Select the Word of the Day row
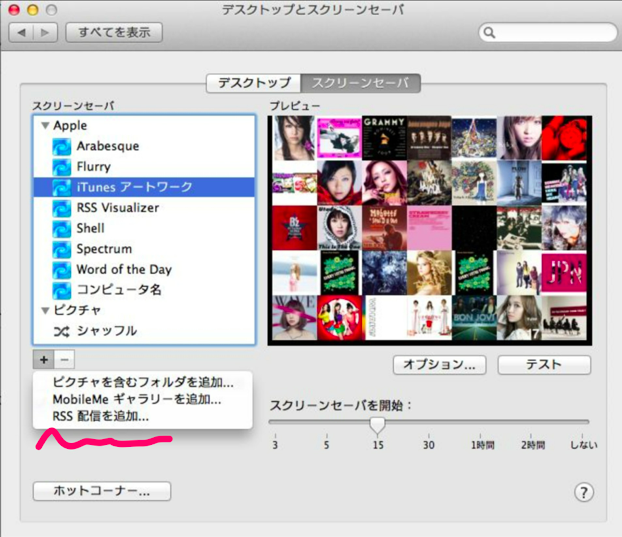 tap(144, 270)
